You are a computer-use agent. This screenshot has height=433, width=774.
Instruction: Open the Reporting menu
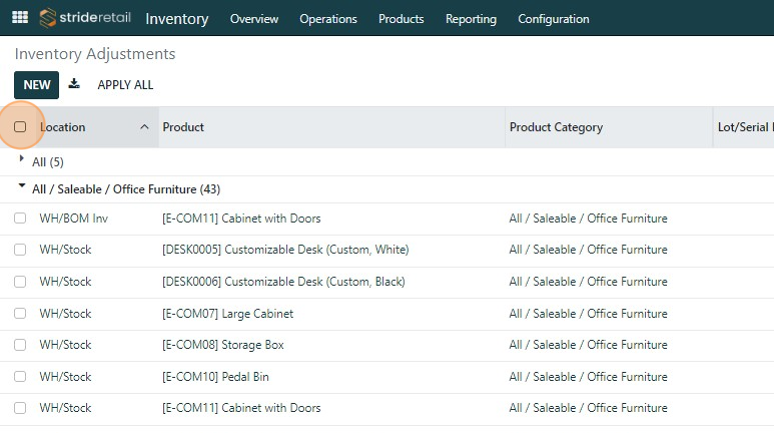tap(471, 19)
